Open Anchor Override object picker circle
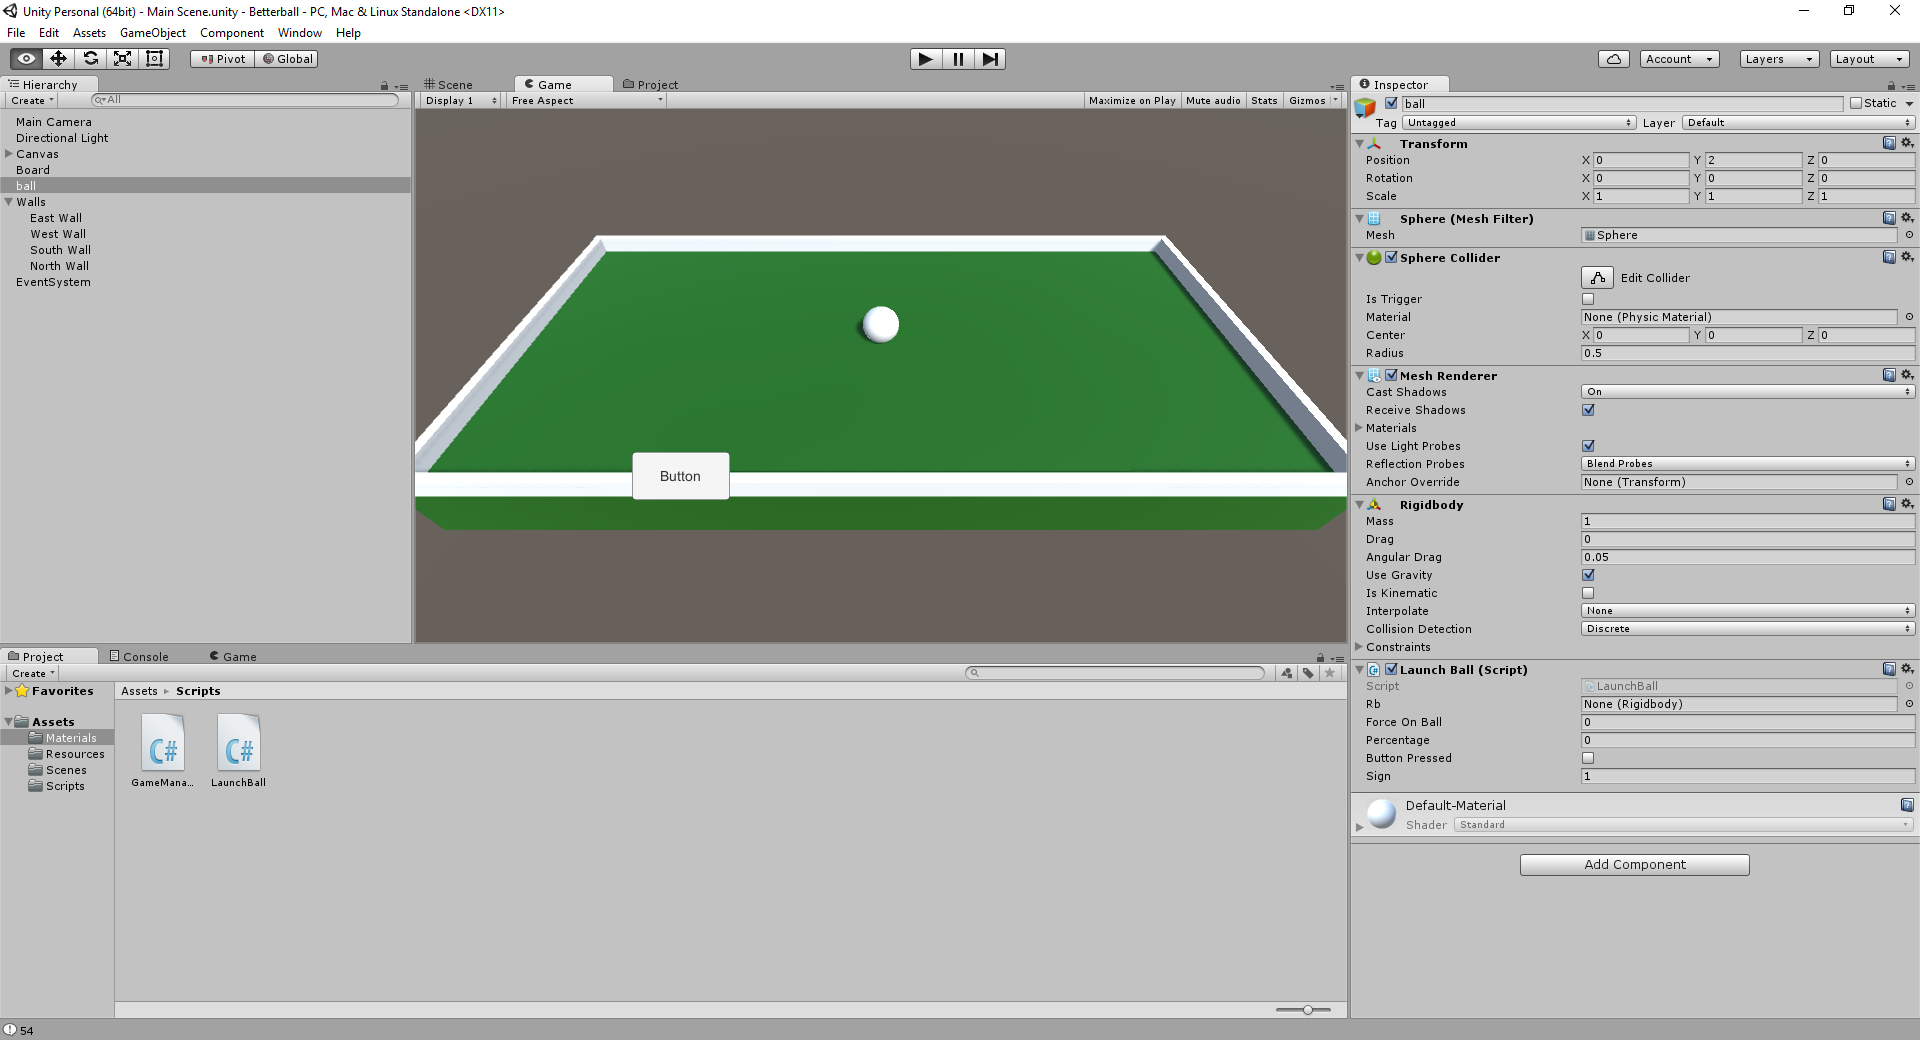This screenshot has height=1040, width=1920. (x=1909, y=482)
